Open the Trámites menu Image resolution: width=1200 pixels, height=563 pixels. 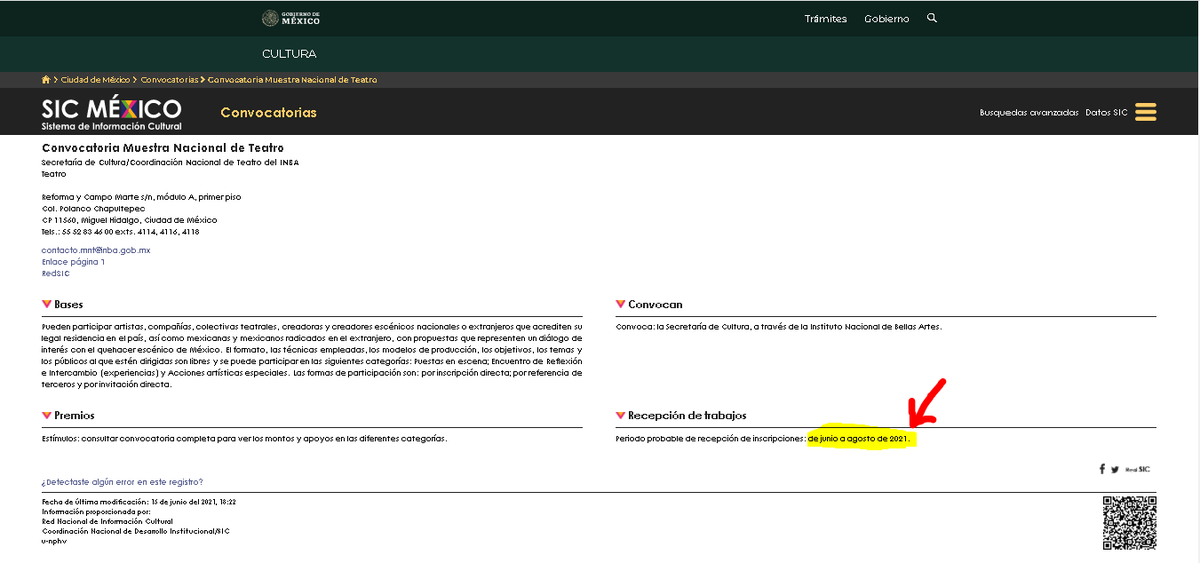point(826,19)
